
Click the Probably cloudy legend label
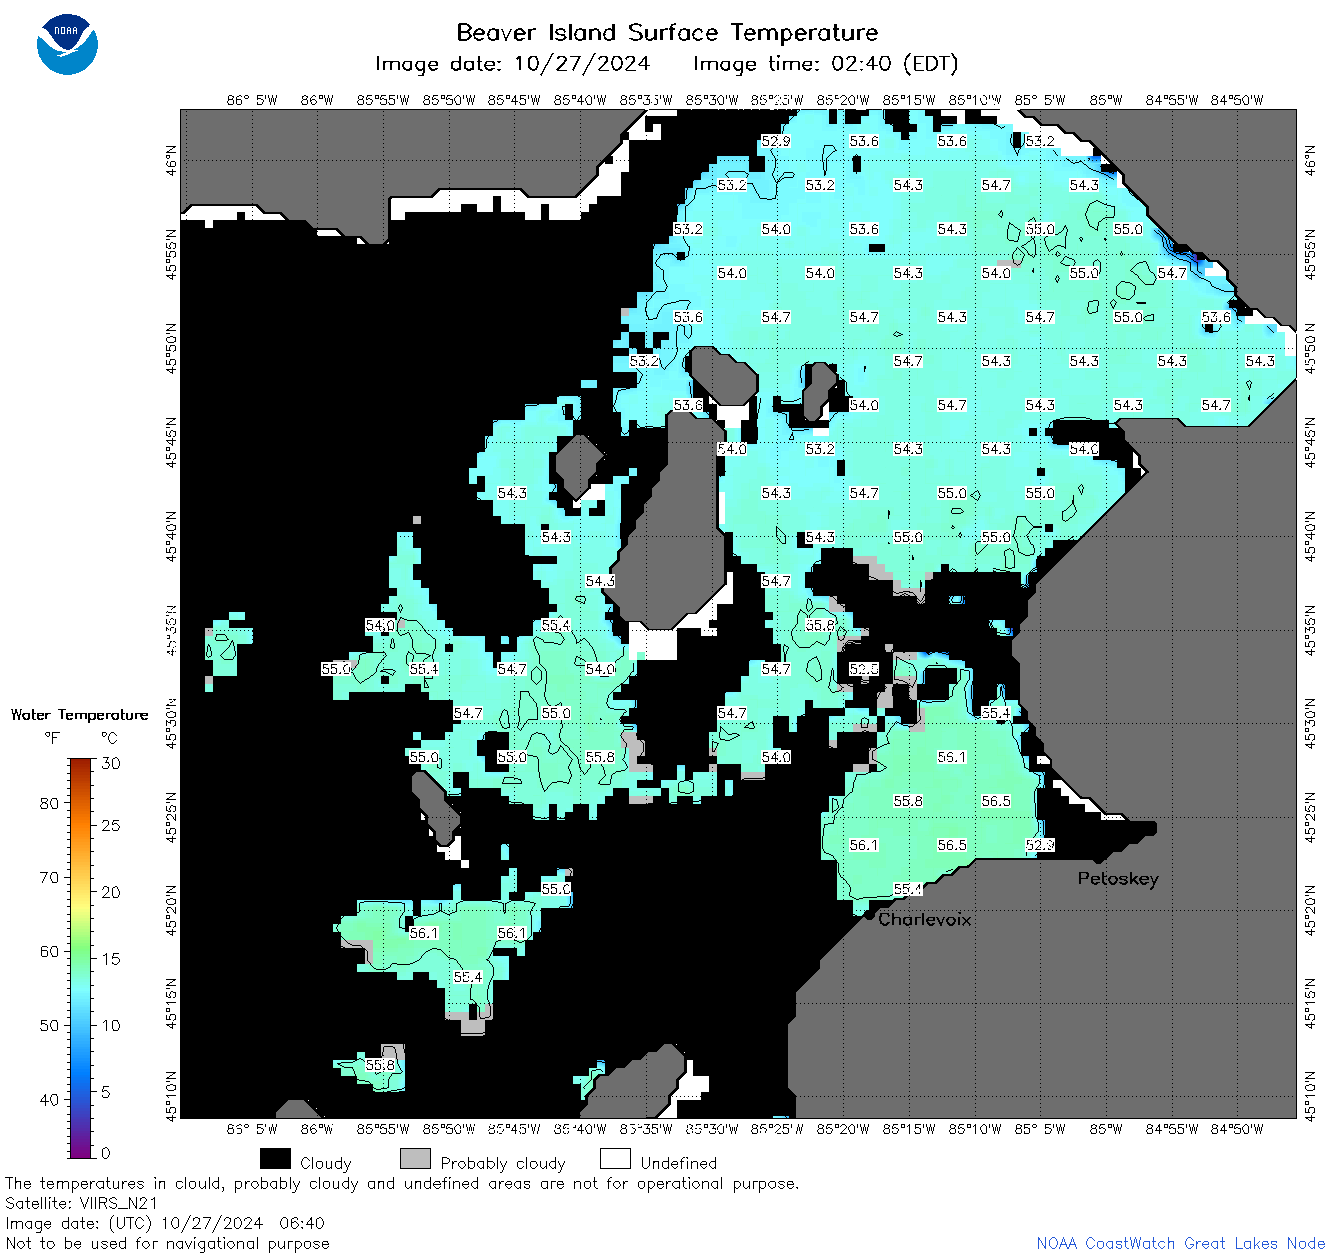(503, 1163)
